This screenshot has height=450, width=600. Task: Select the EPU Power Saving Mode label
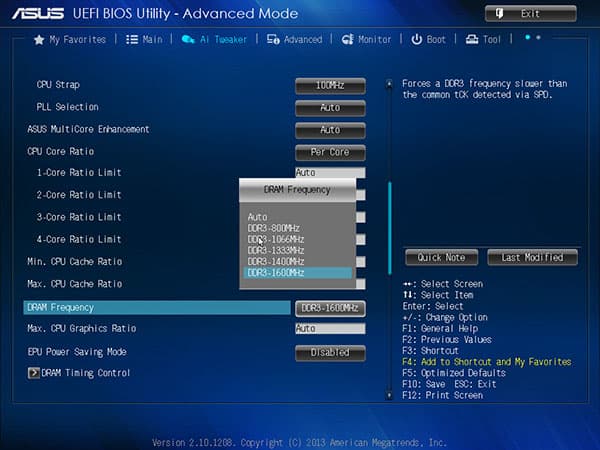77,352
